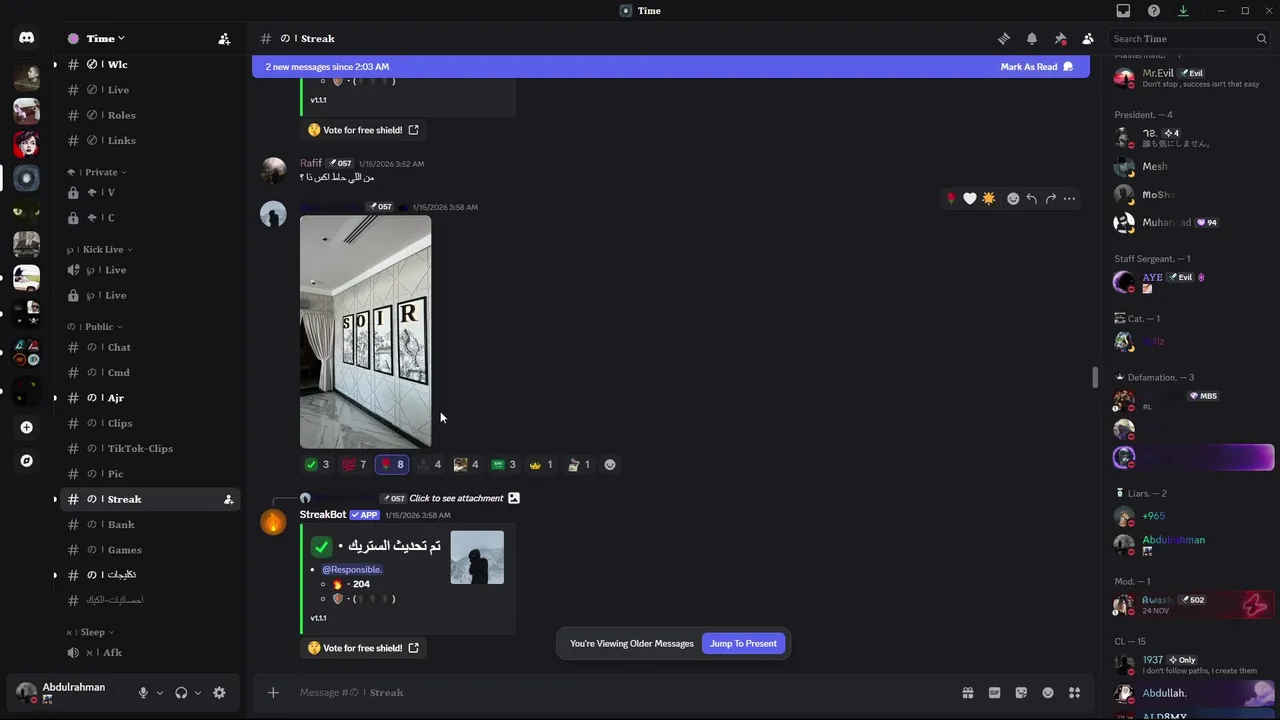Viewport: 1280px width, 720px height.
Task: Collapse the Kick Live category
Action: pos(100,249)
